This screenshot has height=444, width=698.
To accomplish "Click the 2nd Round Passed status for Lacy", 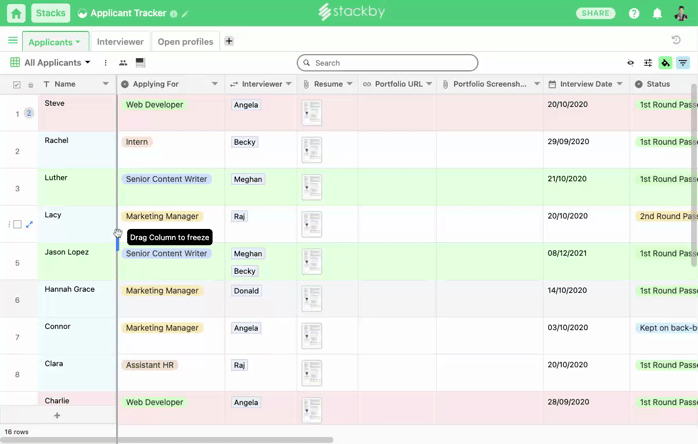I will [x=666, y=216].
